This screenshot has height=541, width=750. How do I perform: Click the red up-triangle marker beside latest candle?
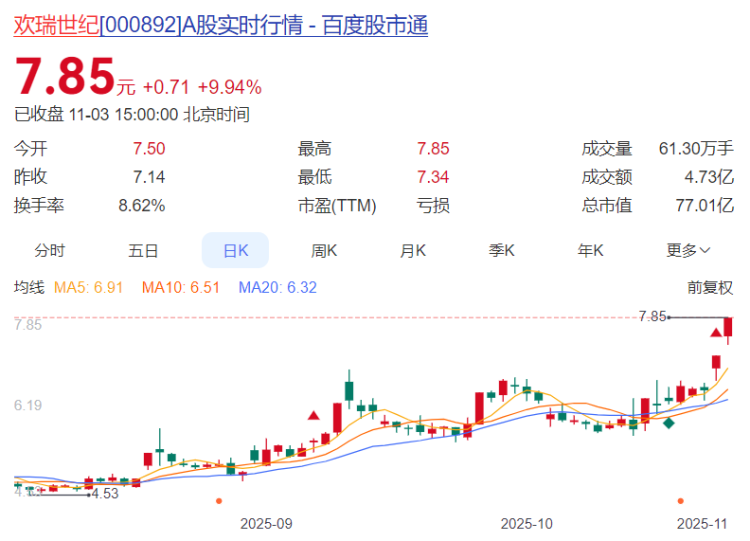pyautogui.click(x=716, y=332)
